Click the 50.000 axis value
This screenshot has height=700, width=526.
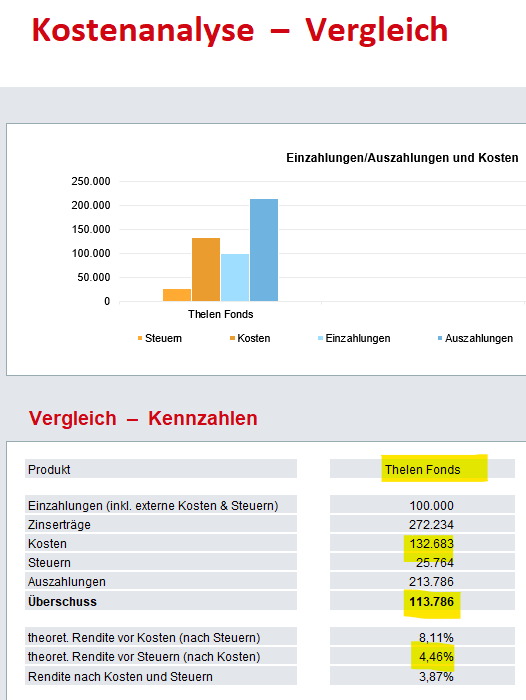coord(94,277)
